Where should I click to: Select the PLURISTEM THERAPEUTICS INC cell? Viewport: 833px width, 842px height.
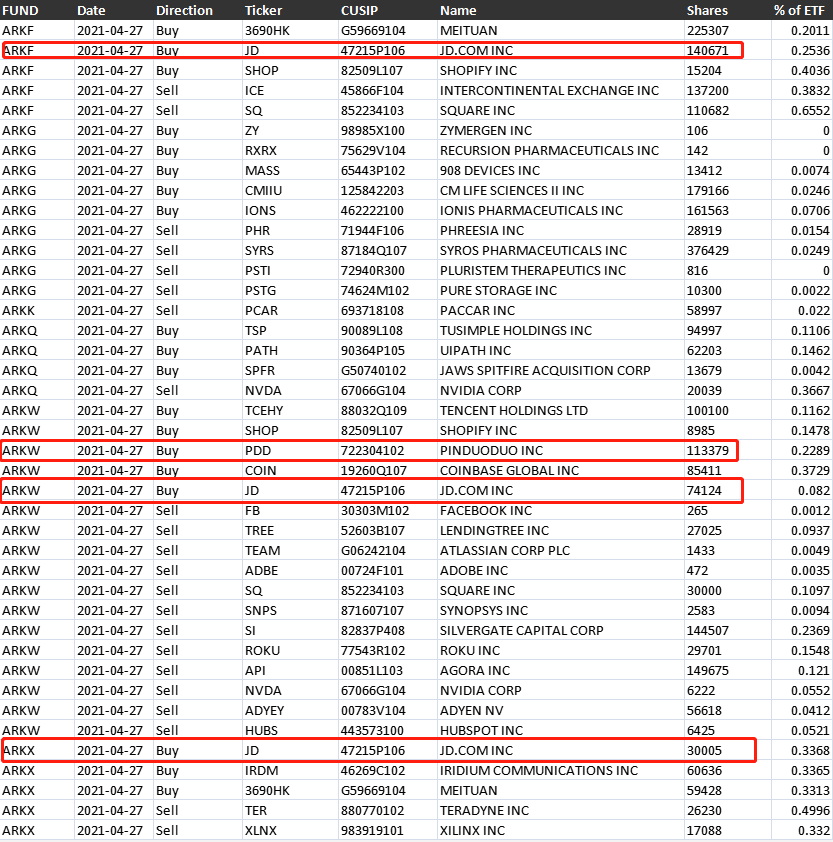click(533, 271)
